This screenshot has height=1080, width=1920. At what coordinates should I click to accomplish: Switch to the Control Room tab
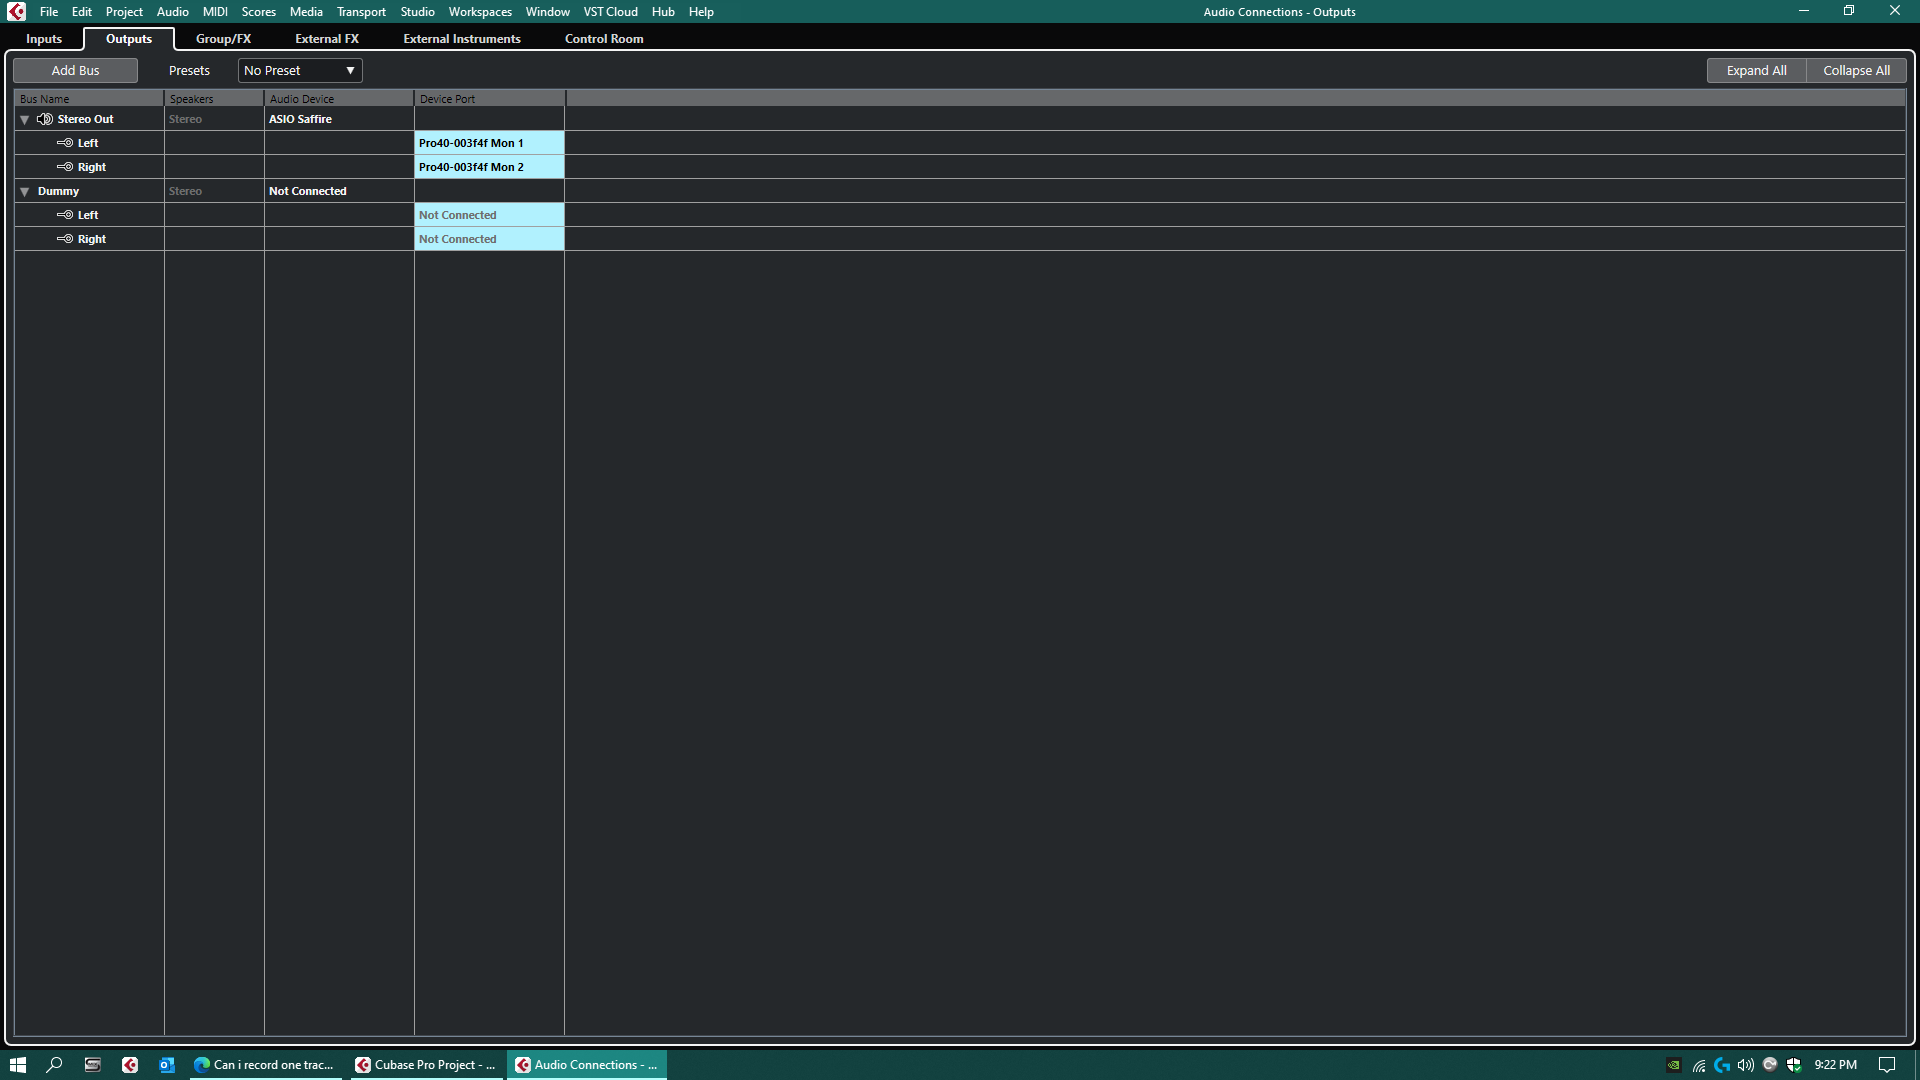pyautogui.click(x=604, y=39)
